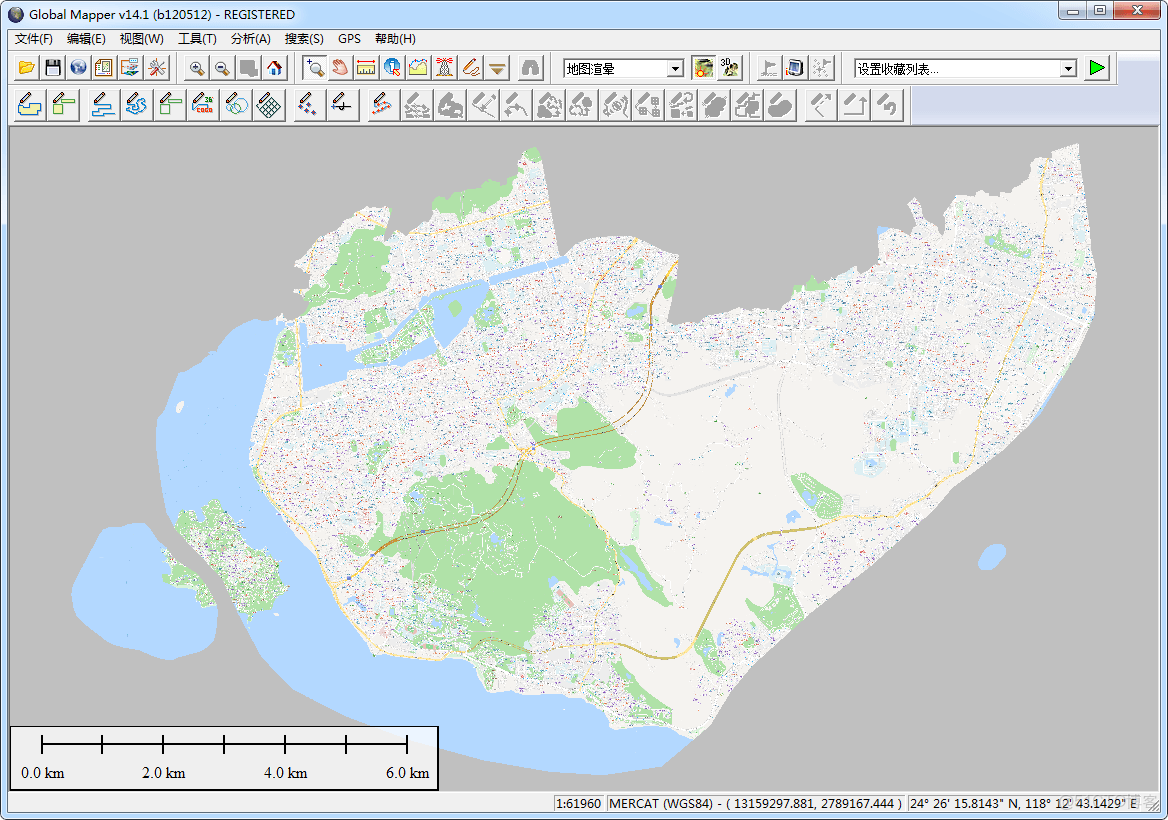Toggle the 3D view button
Viewport: 1168px width, 820px height.
point(730,68)
